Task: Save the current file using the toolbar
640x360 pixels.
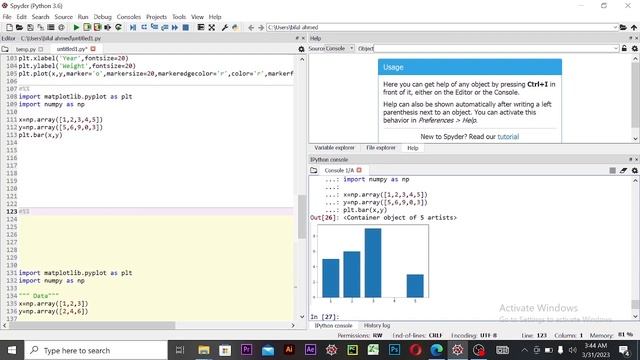Action: click(x=30, y=27)
